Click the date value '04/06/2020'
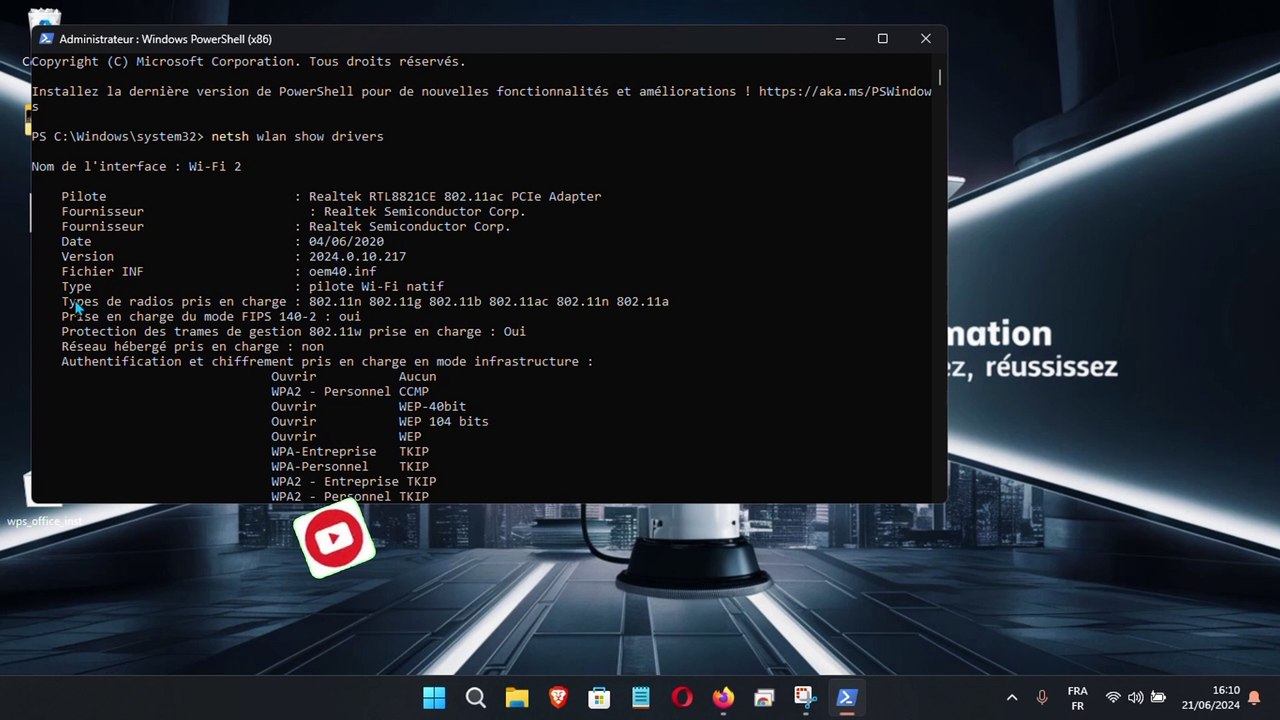 coord(346,242)
